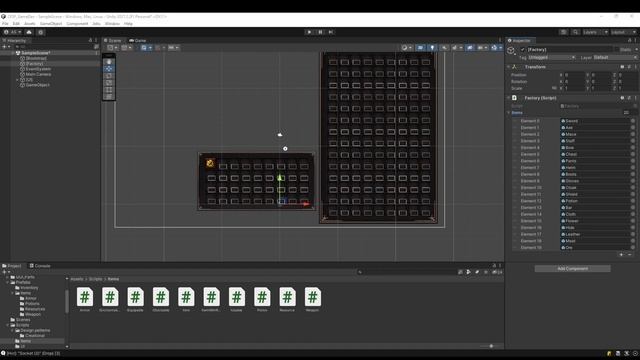This screenshot has height=360, width=640.
Task: Select the Rotate tool in scene overlay
Action: (109, 76)
